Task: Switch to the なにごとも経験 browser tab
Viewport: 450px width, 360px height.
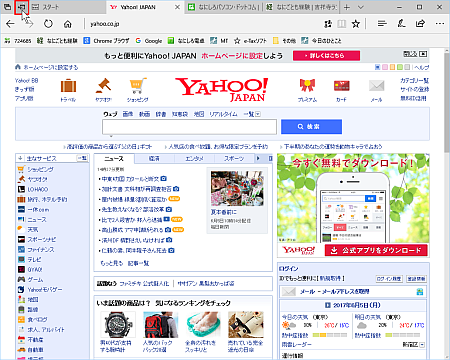Action: [302, 7]
